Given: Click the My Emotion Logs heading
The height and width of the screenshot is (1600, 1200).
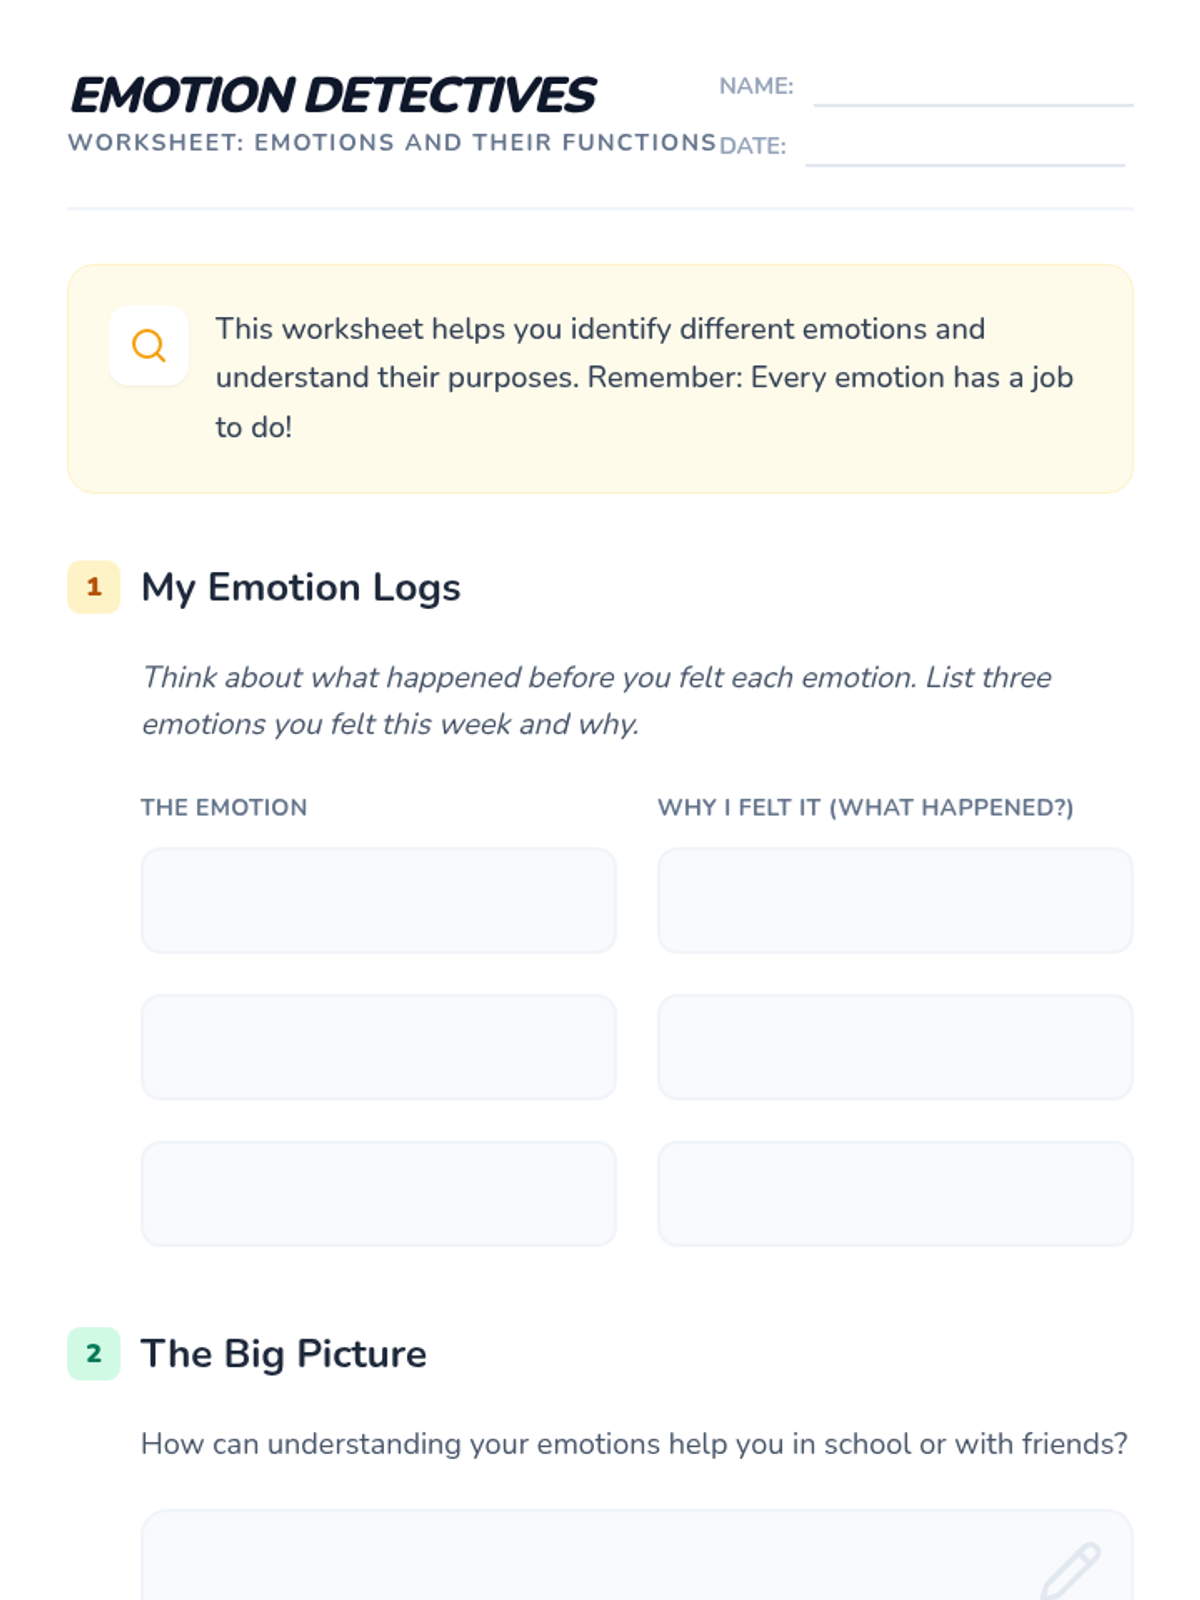Looking at the screenshot, I should (x=301, y=587).
